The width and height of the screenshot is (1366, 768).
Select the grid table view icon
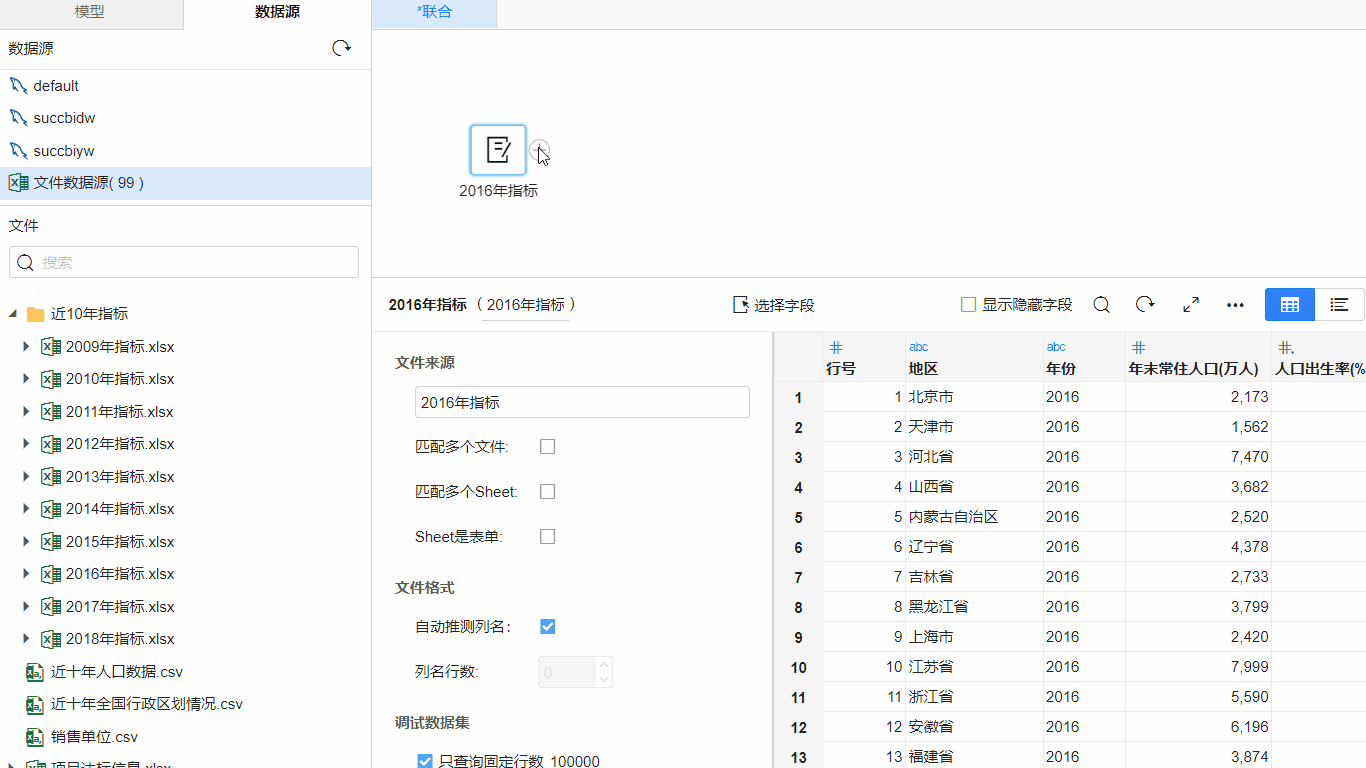click(x=1289, y=304)
